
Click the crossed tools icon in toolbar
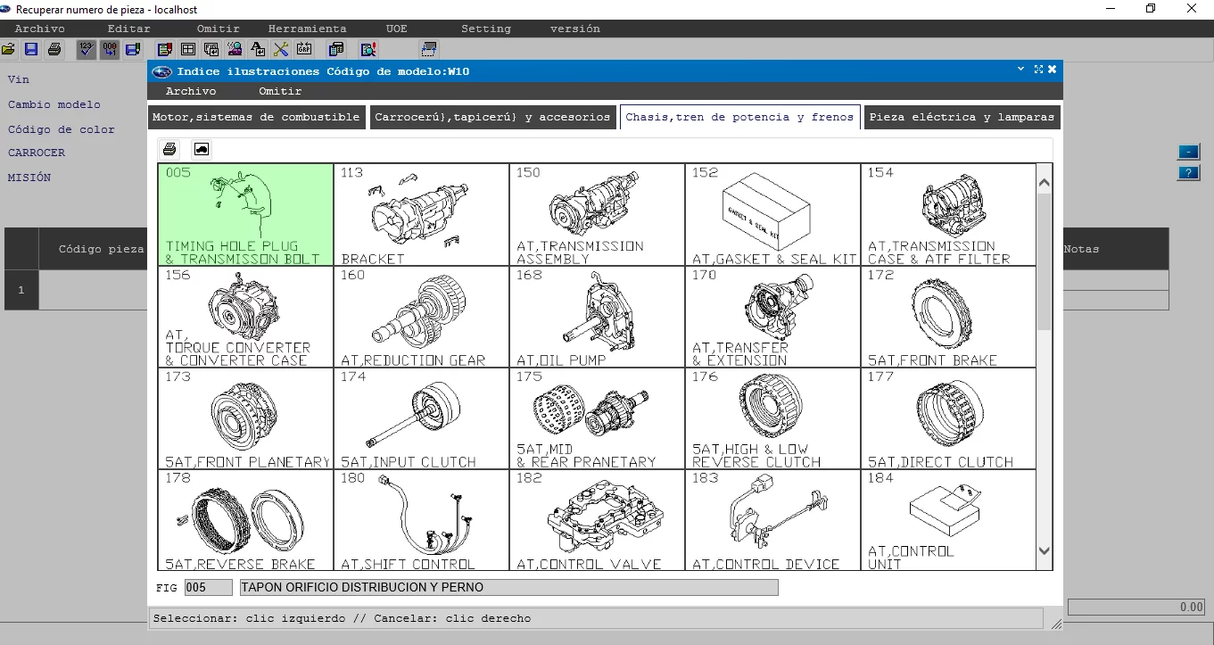pyautogui.click(x=281, y=49)
